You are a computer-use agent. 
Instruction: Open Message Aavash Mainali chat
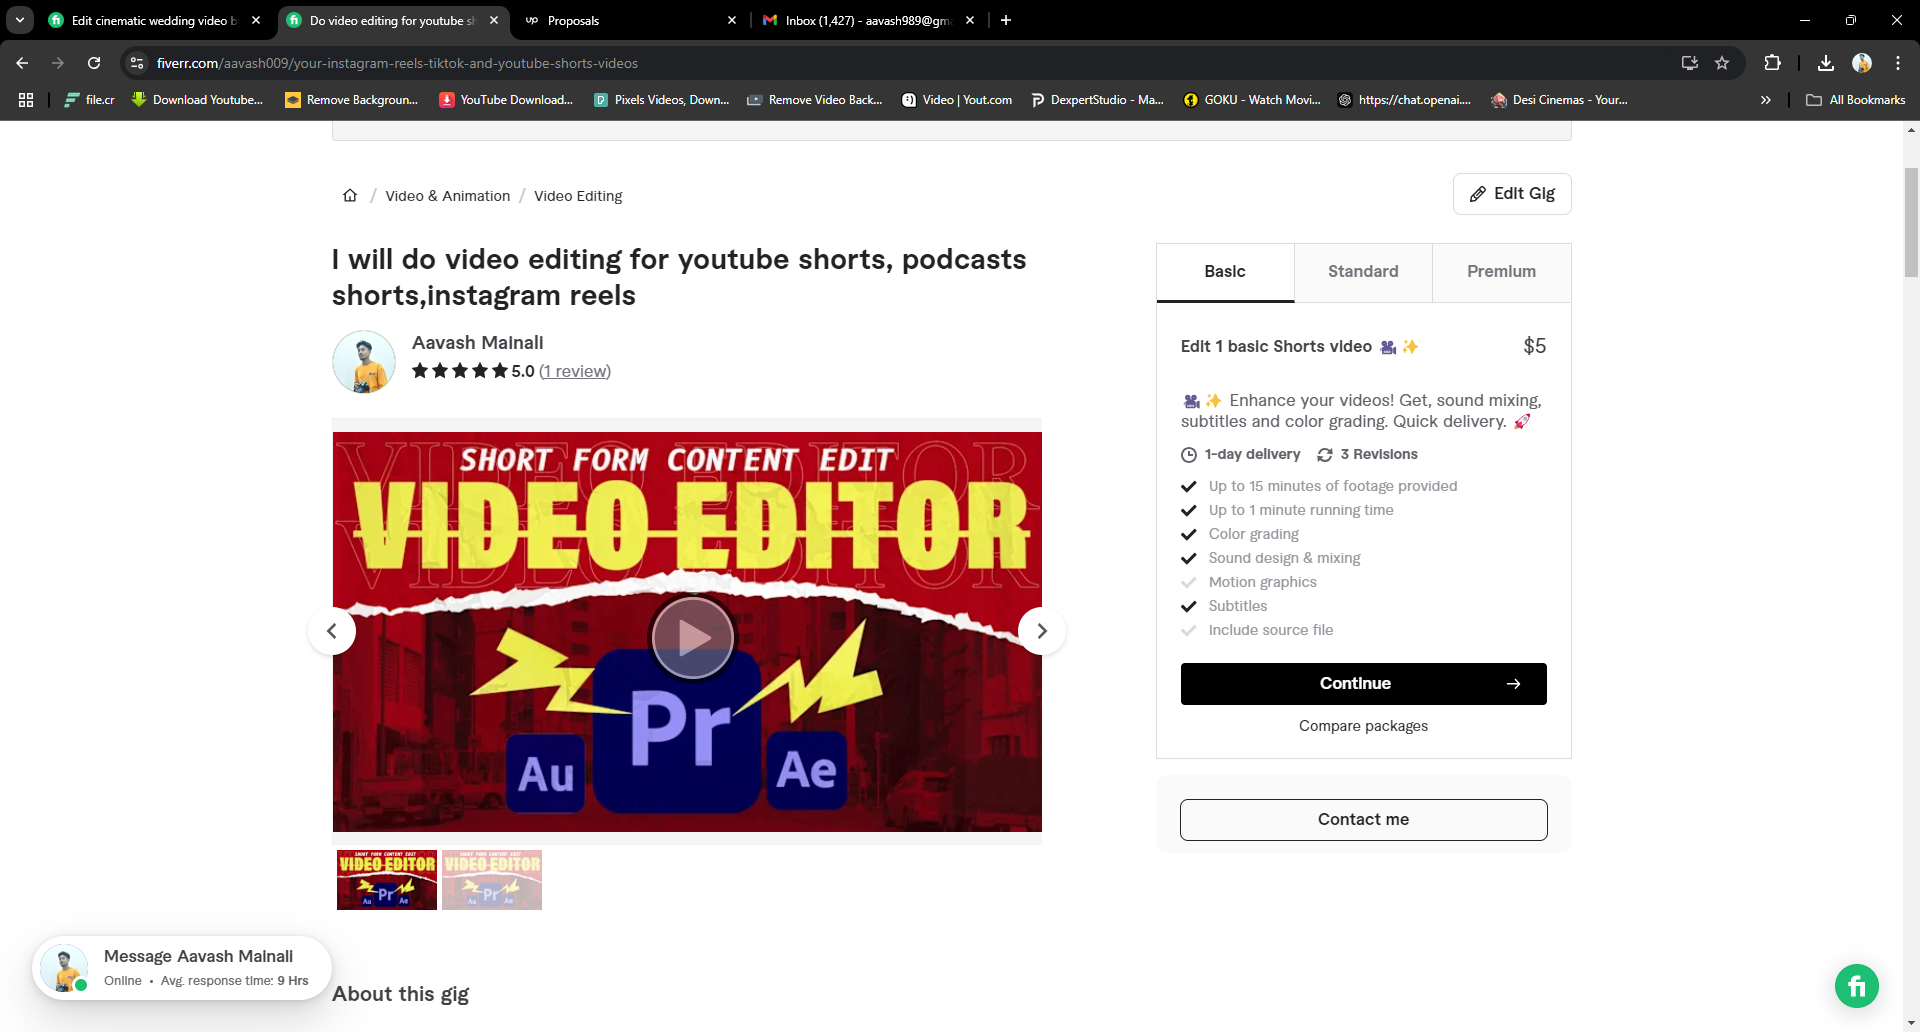(x=182, y=968)
